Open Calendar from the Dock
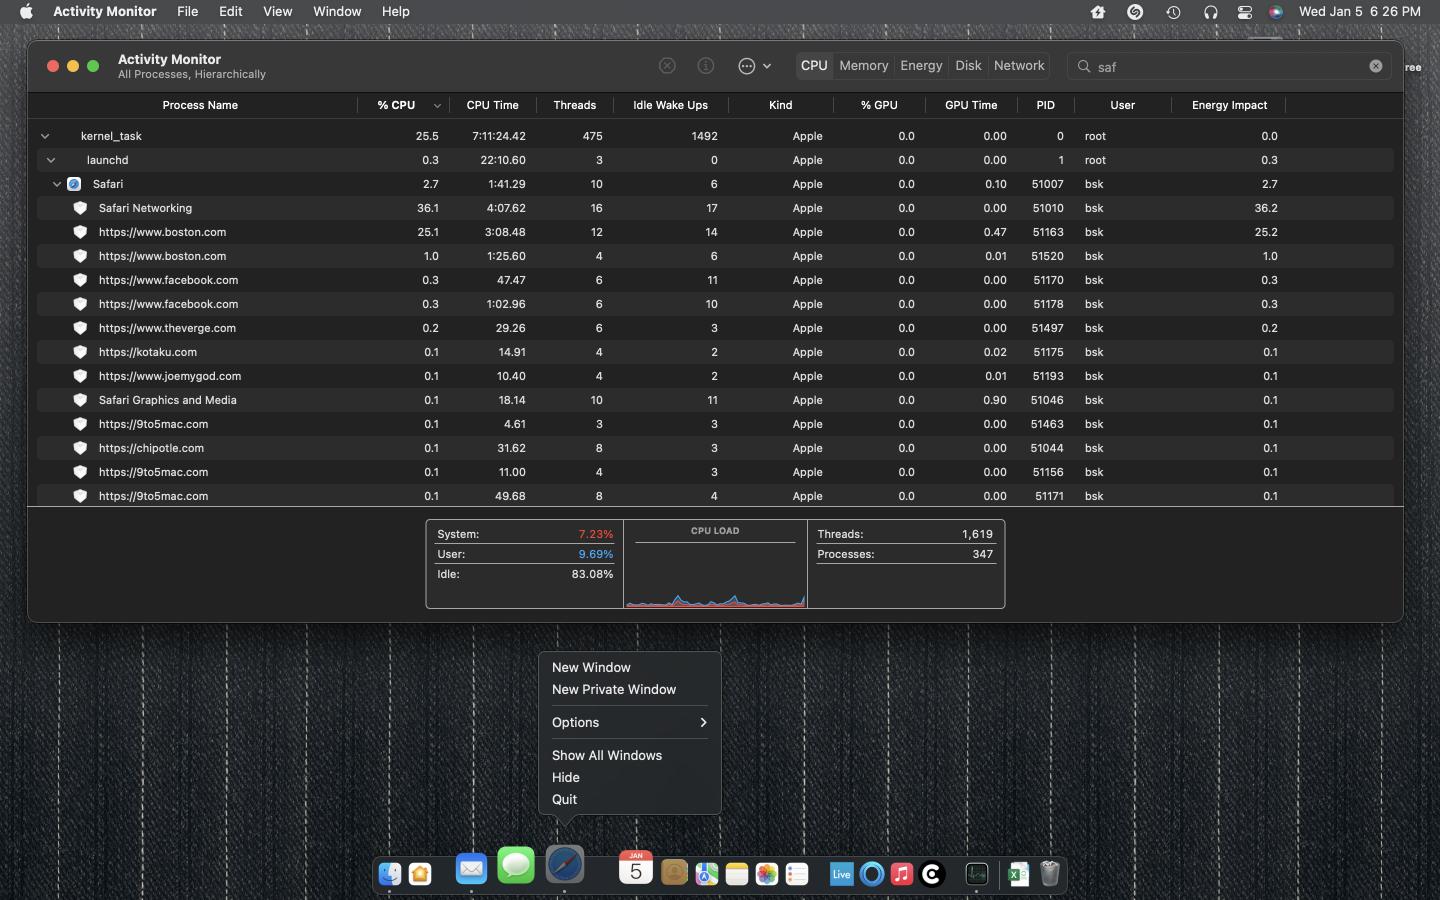The width and height of the screenshot is (1440, 900). pyautogui.click(x=636, y=868)
